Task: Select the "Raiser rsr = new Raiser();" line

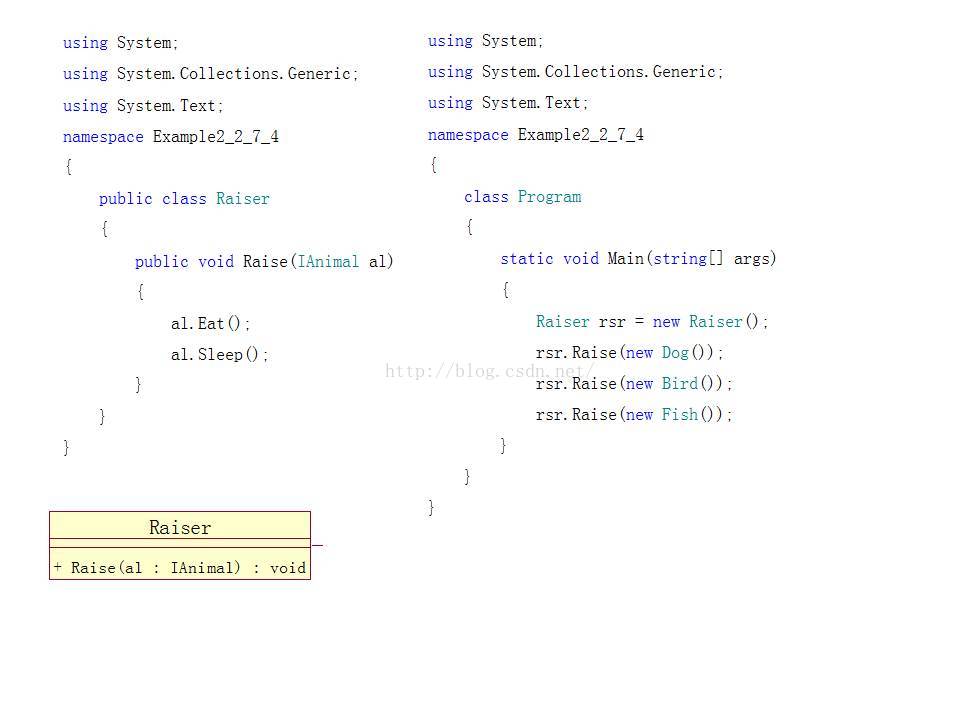Action: click(652, 321)
